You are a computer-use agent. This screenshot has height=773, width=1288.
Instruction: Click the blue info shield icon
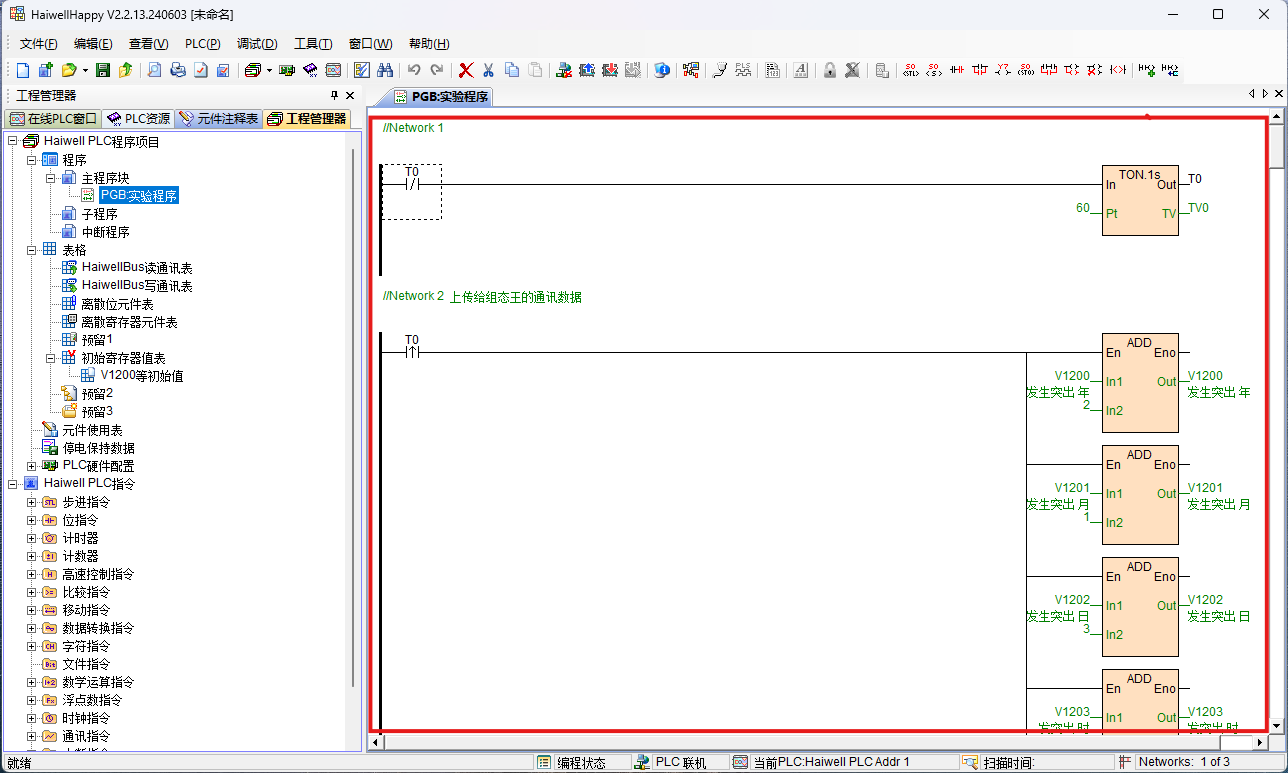point(662,70)
